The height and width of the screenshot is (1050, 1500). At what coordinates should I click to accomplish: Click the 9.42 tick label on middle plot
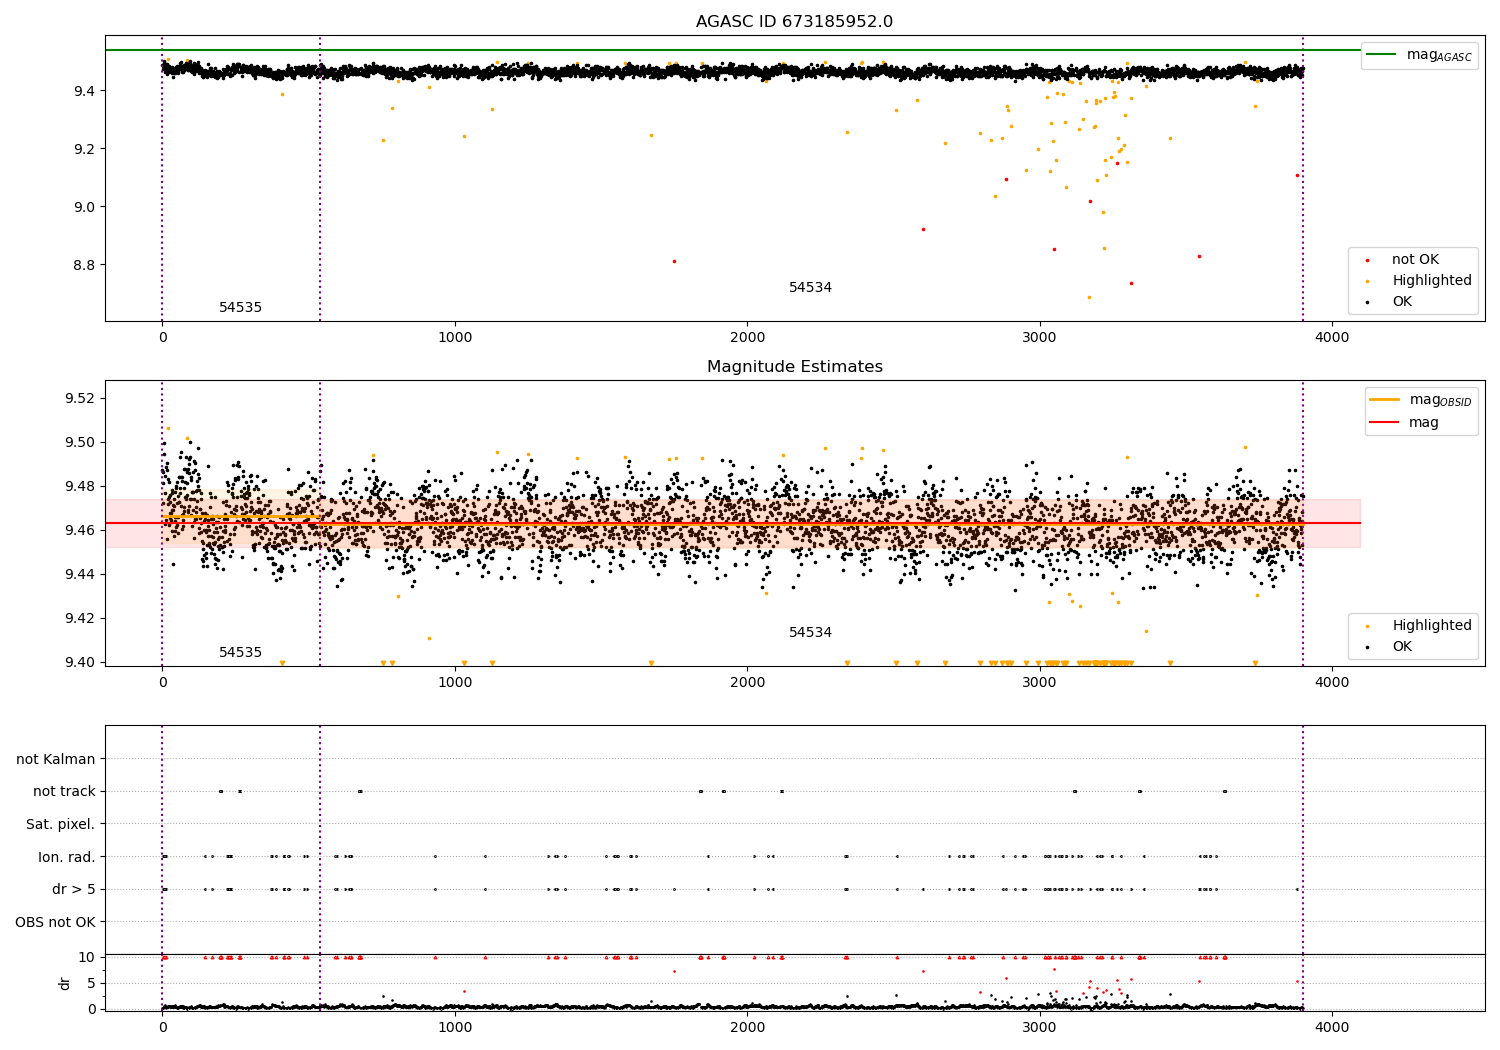[78, 618]
